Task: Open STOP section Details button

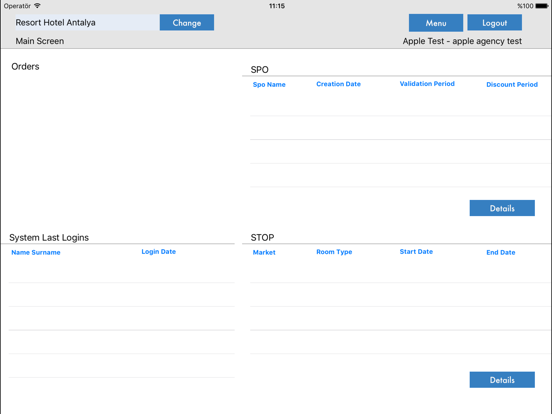Action: [502, 380]
